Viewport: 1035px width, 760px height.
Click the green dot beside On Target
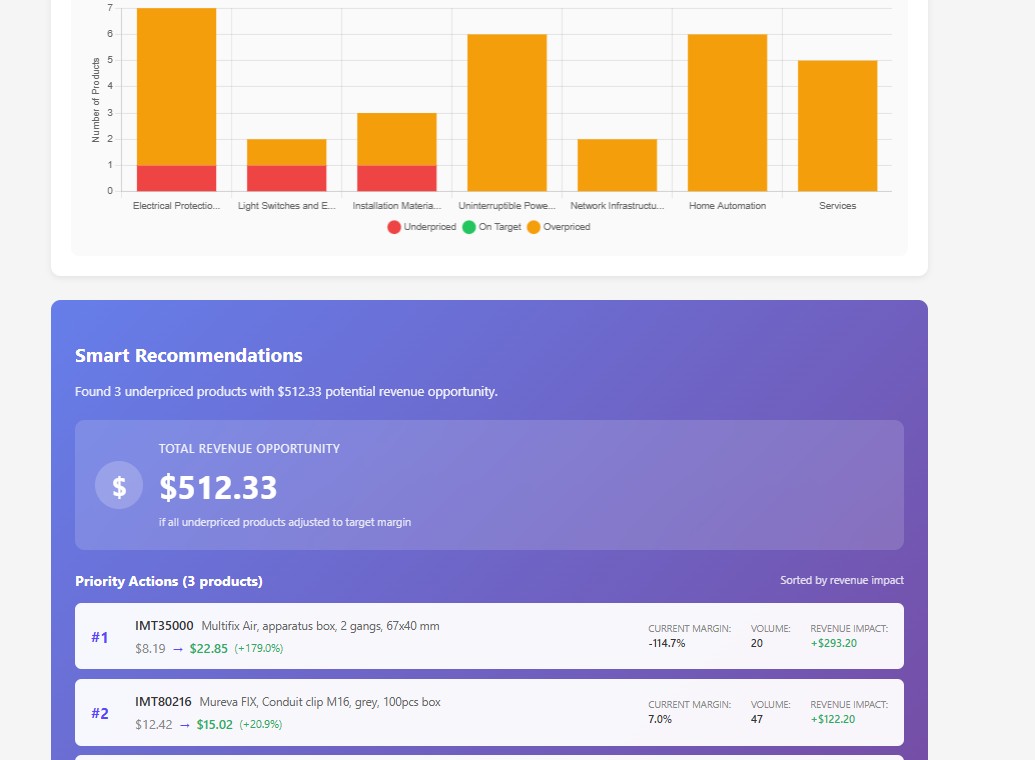click(x=467, y=227)
